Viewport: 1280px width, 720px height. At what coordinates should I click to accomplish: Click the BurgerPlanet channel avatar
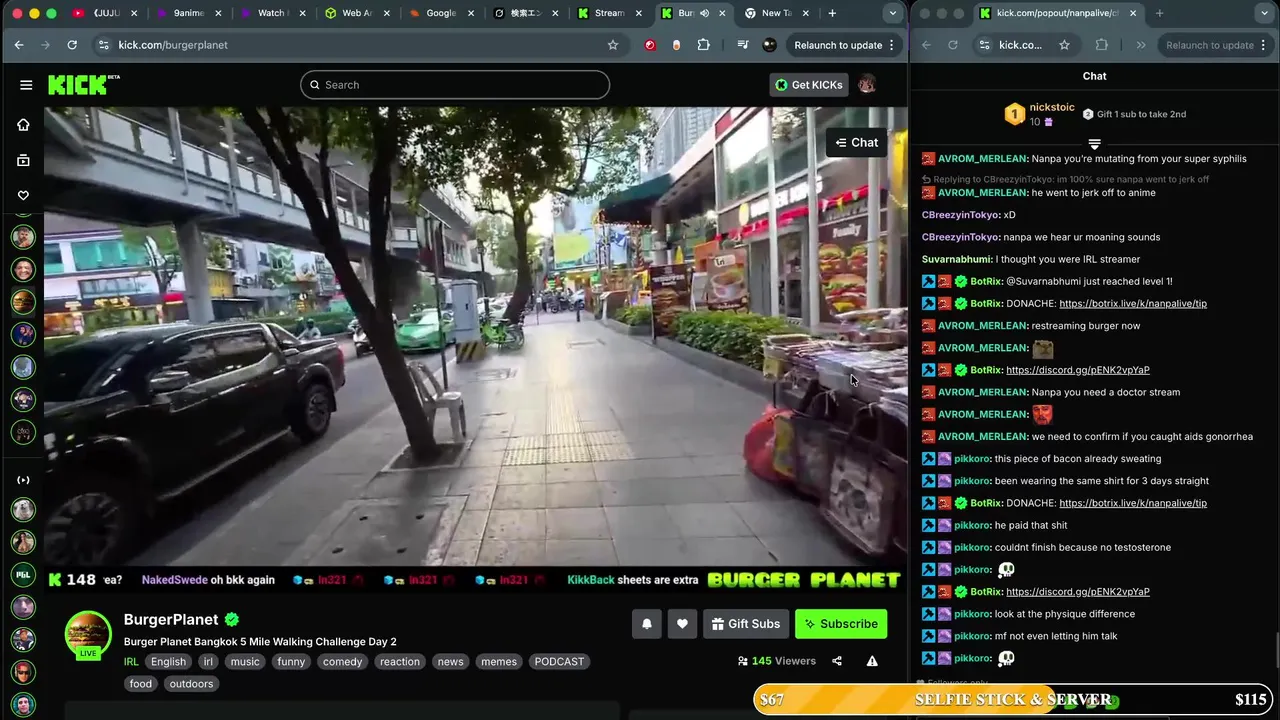(88, 634)
